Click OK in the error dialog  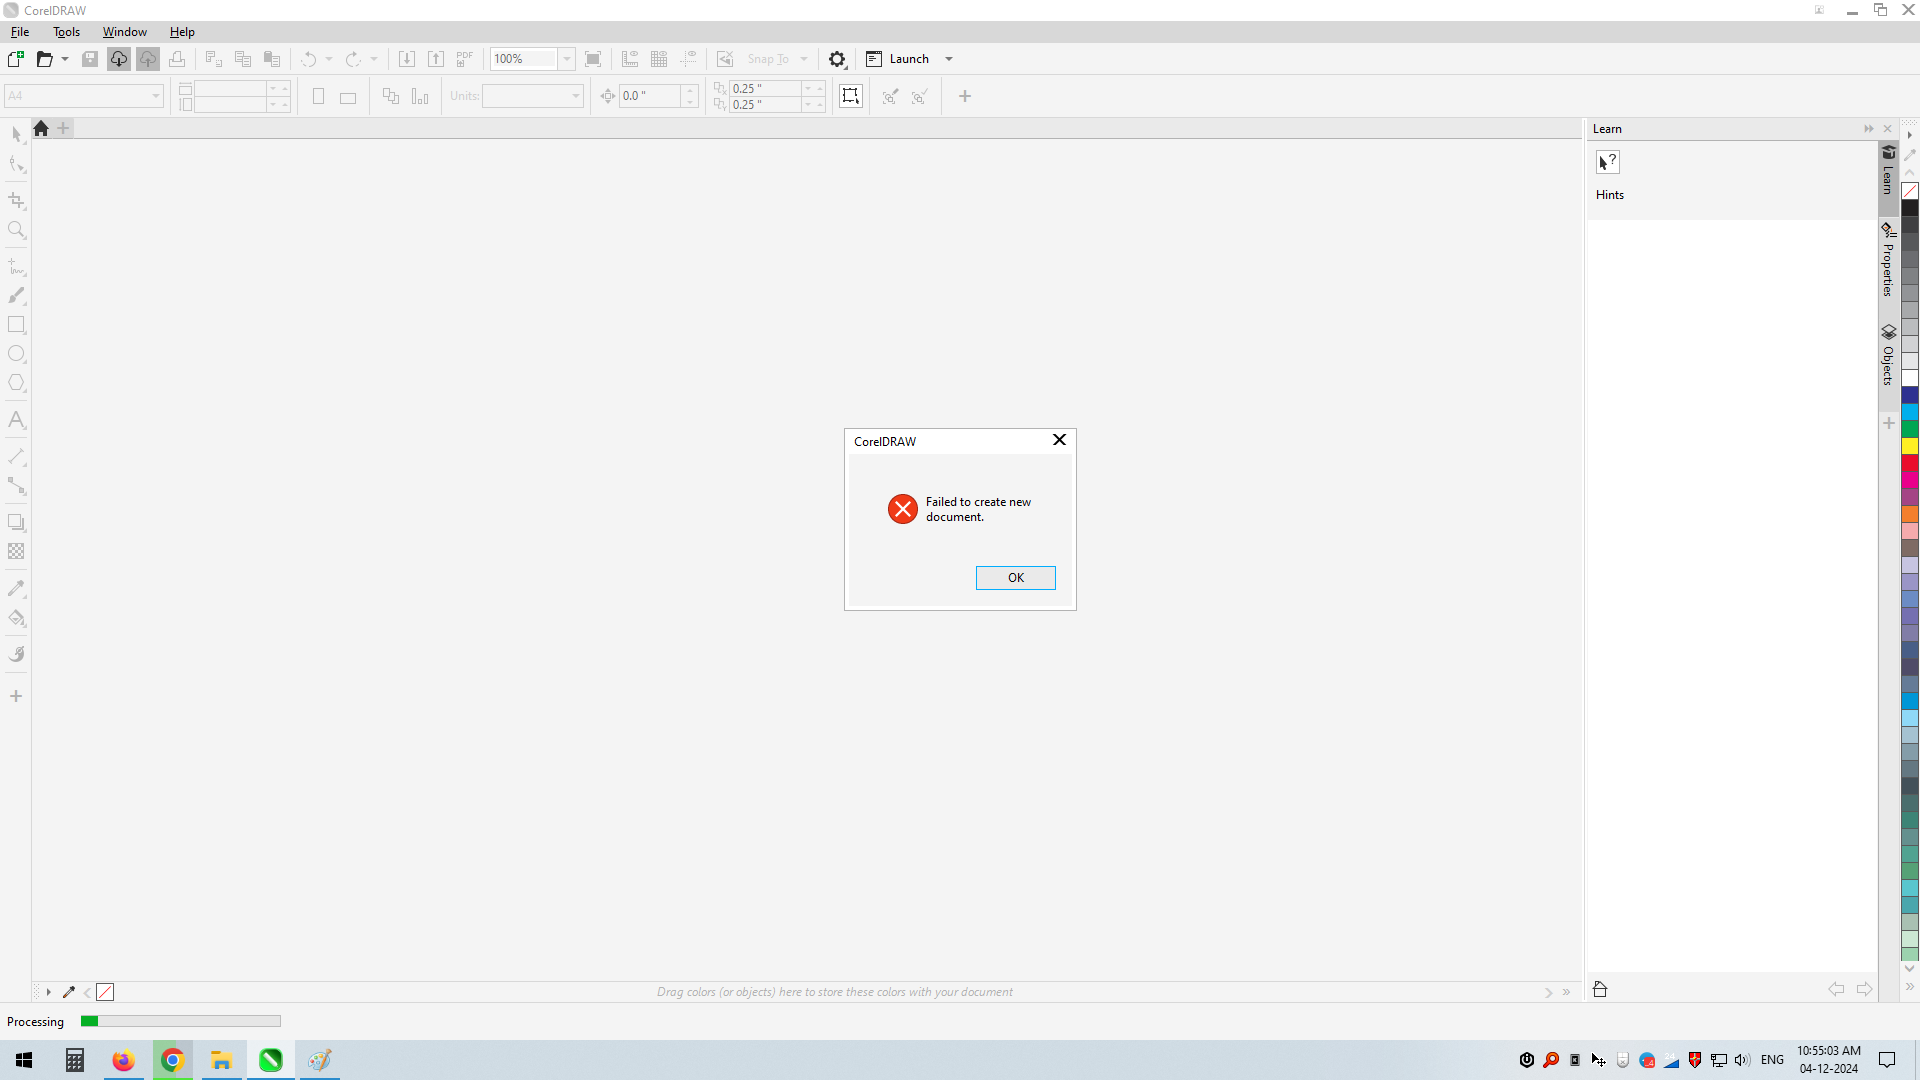1015,578
